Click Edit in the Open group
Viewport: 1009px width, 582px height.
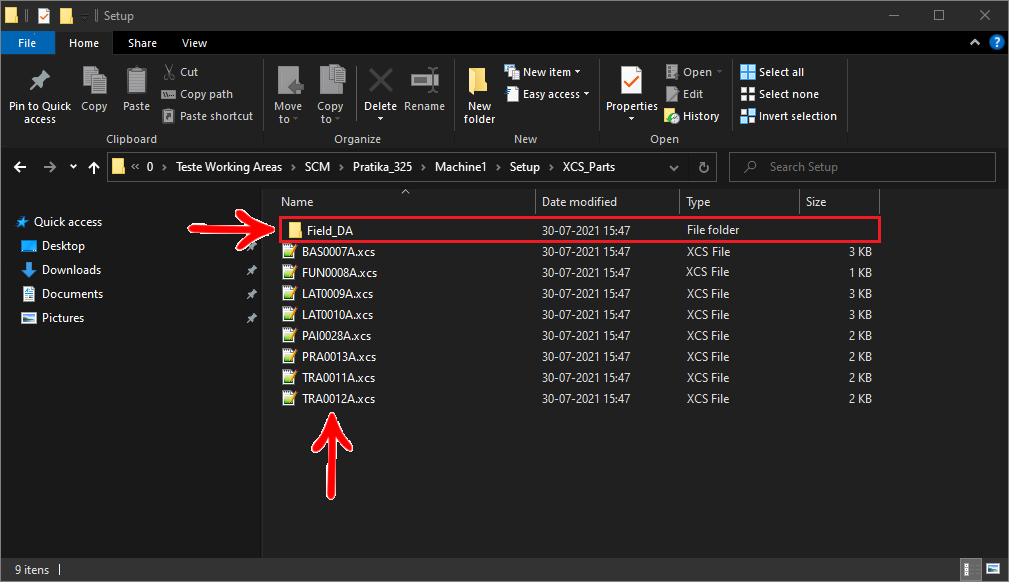click(x=684, y=94)
